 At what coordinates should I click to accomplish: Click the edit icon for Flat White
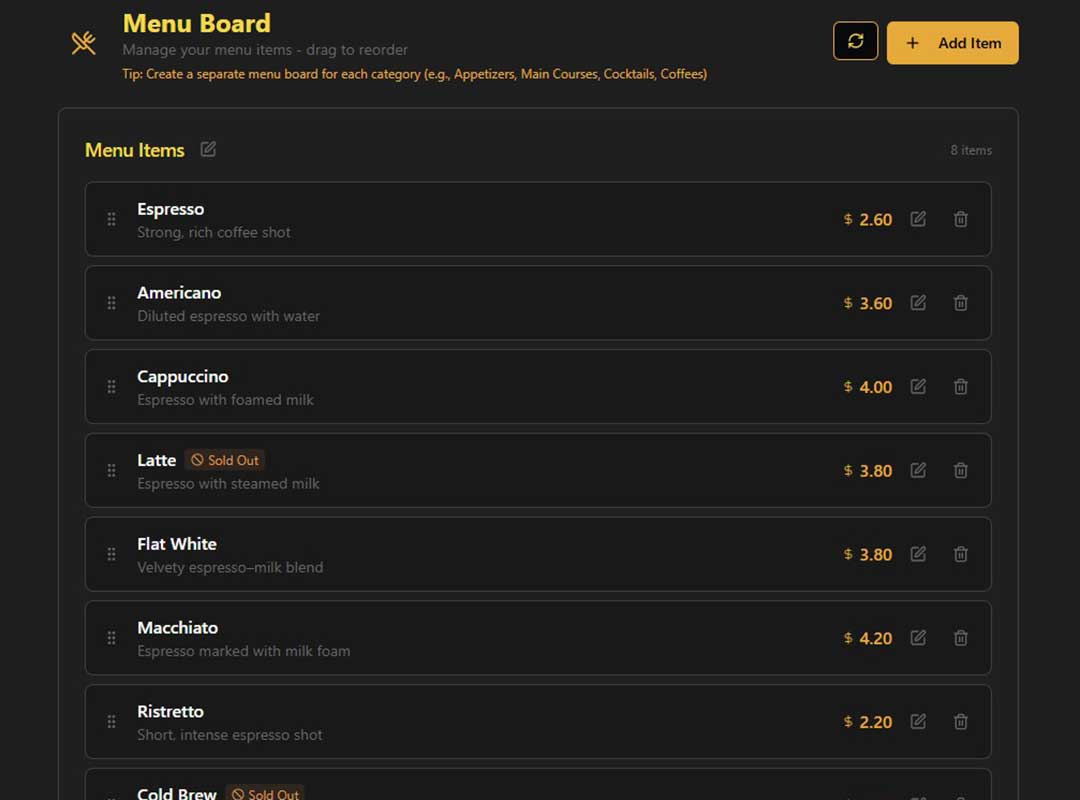coord(918,554)
